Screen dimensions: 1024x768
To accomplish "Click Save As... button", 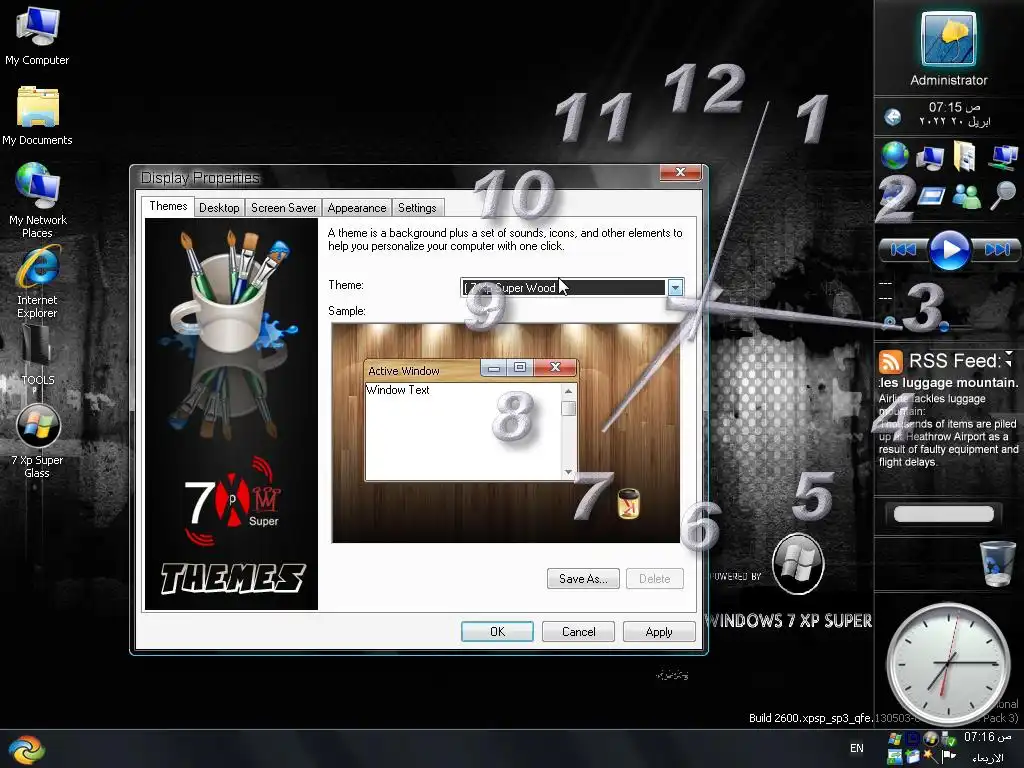I will [x=583, y=579].
